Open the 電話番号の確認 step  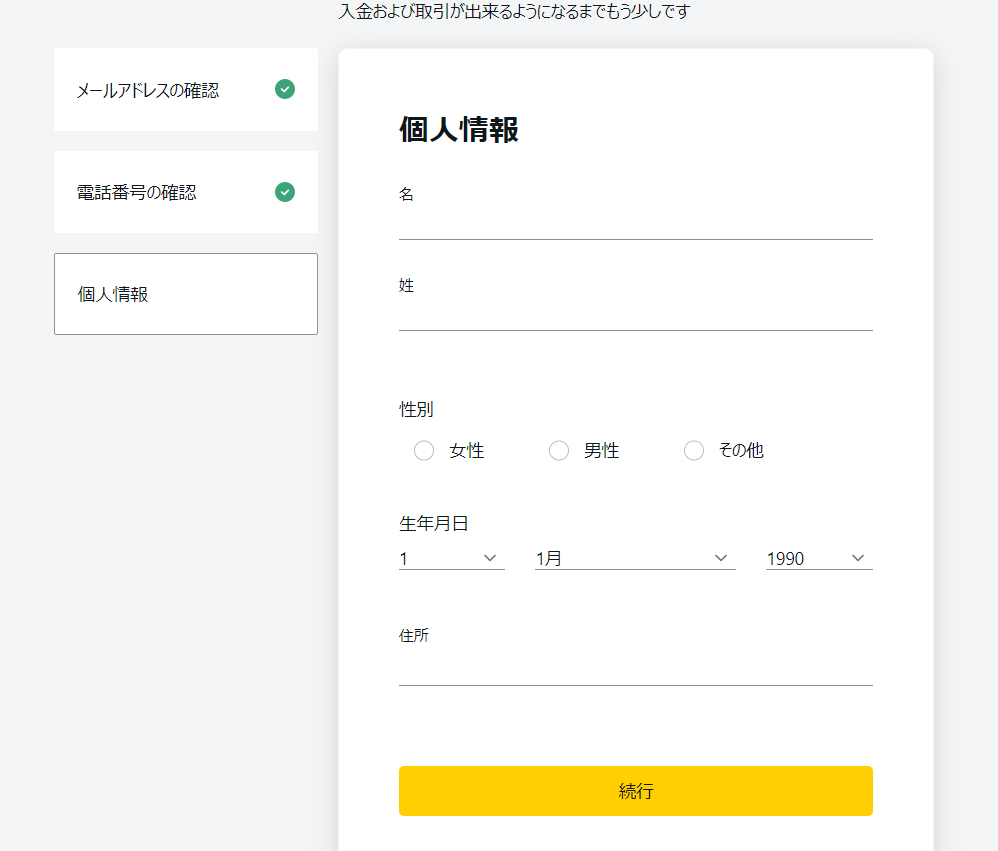[x=186, y=192]
